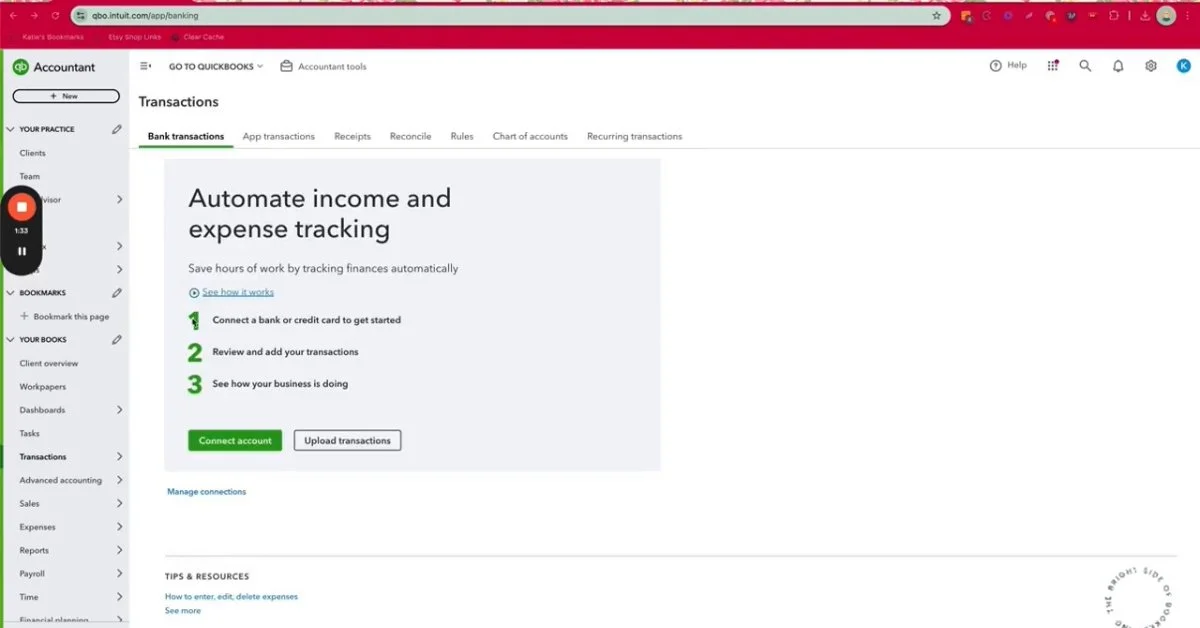Click the browser forward arrow

tap(35, 16)
